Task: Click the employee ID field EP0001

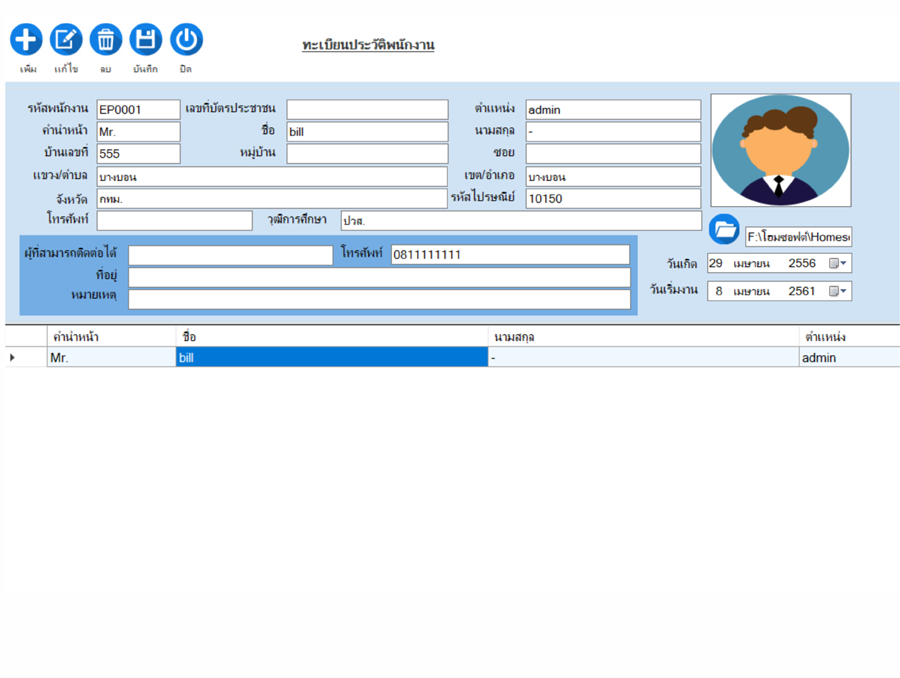Action: (138, 110)
